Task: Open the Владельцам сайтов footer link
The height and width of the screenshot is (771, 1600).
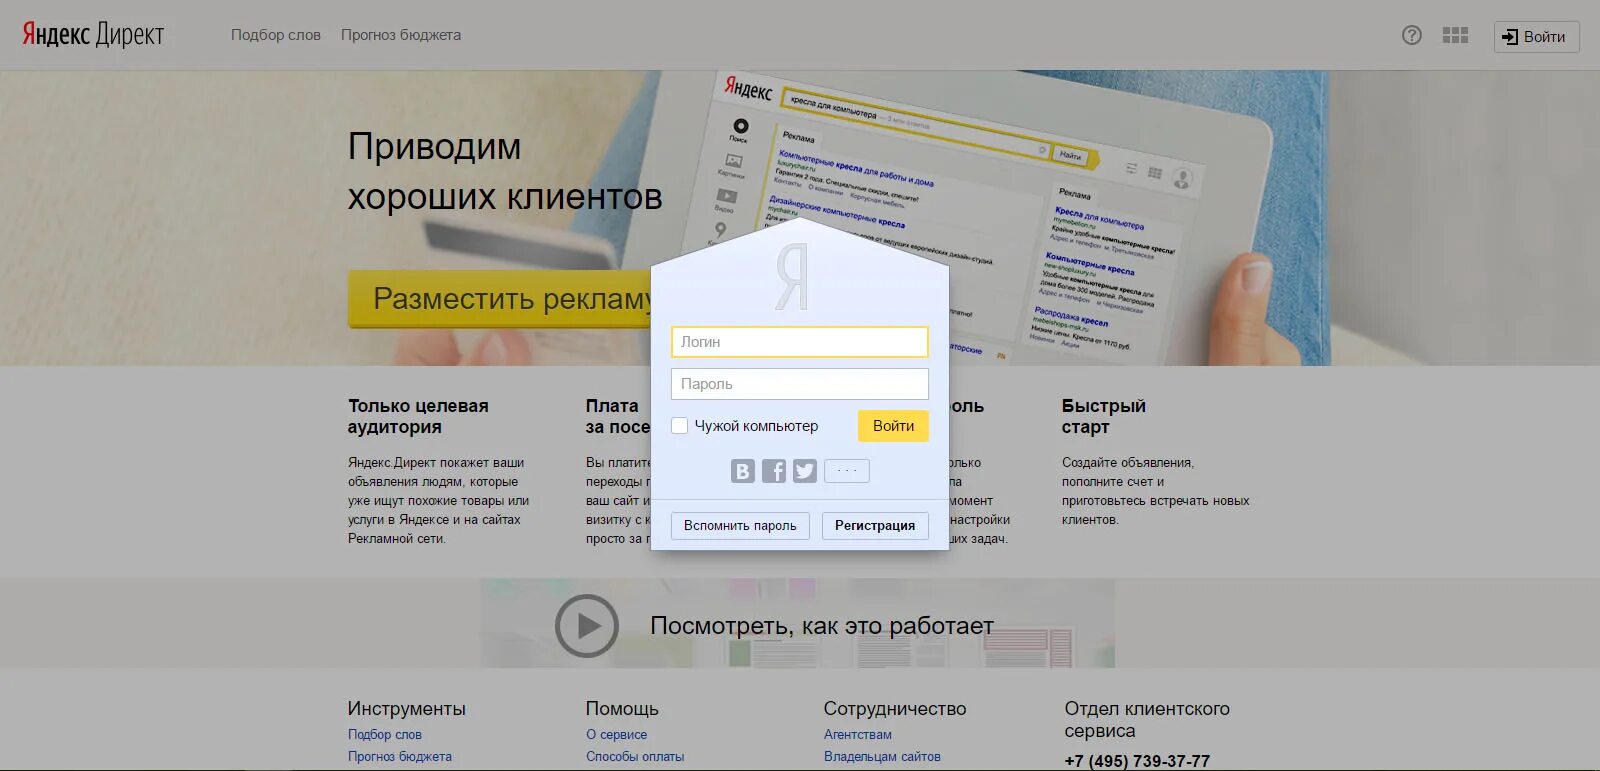Action: (x=882, y=757)
